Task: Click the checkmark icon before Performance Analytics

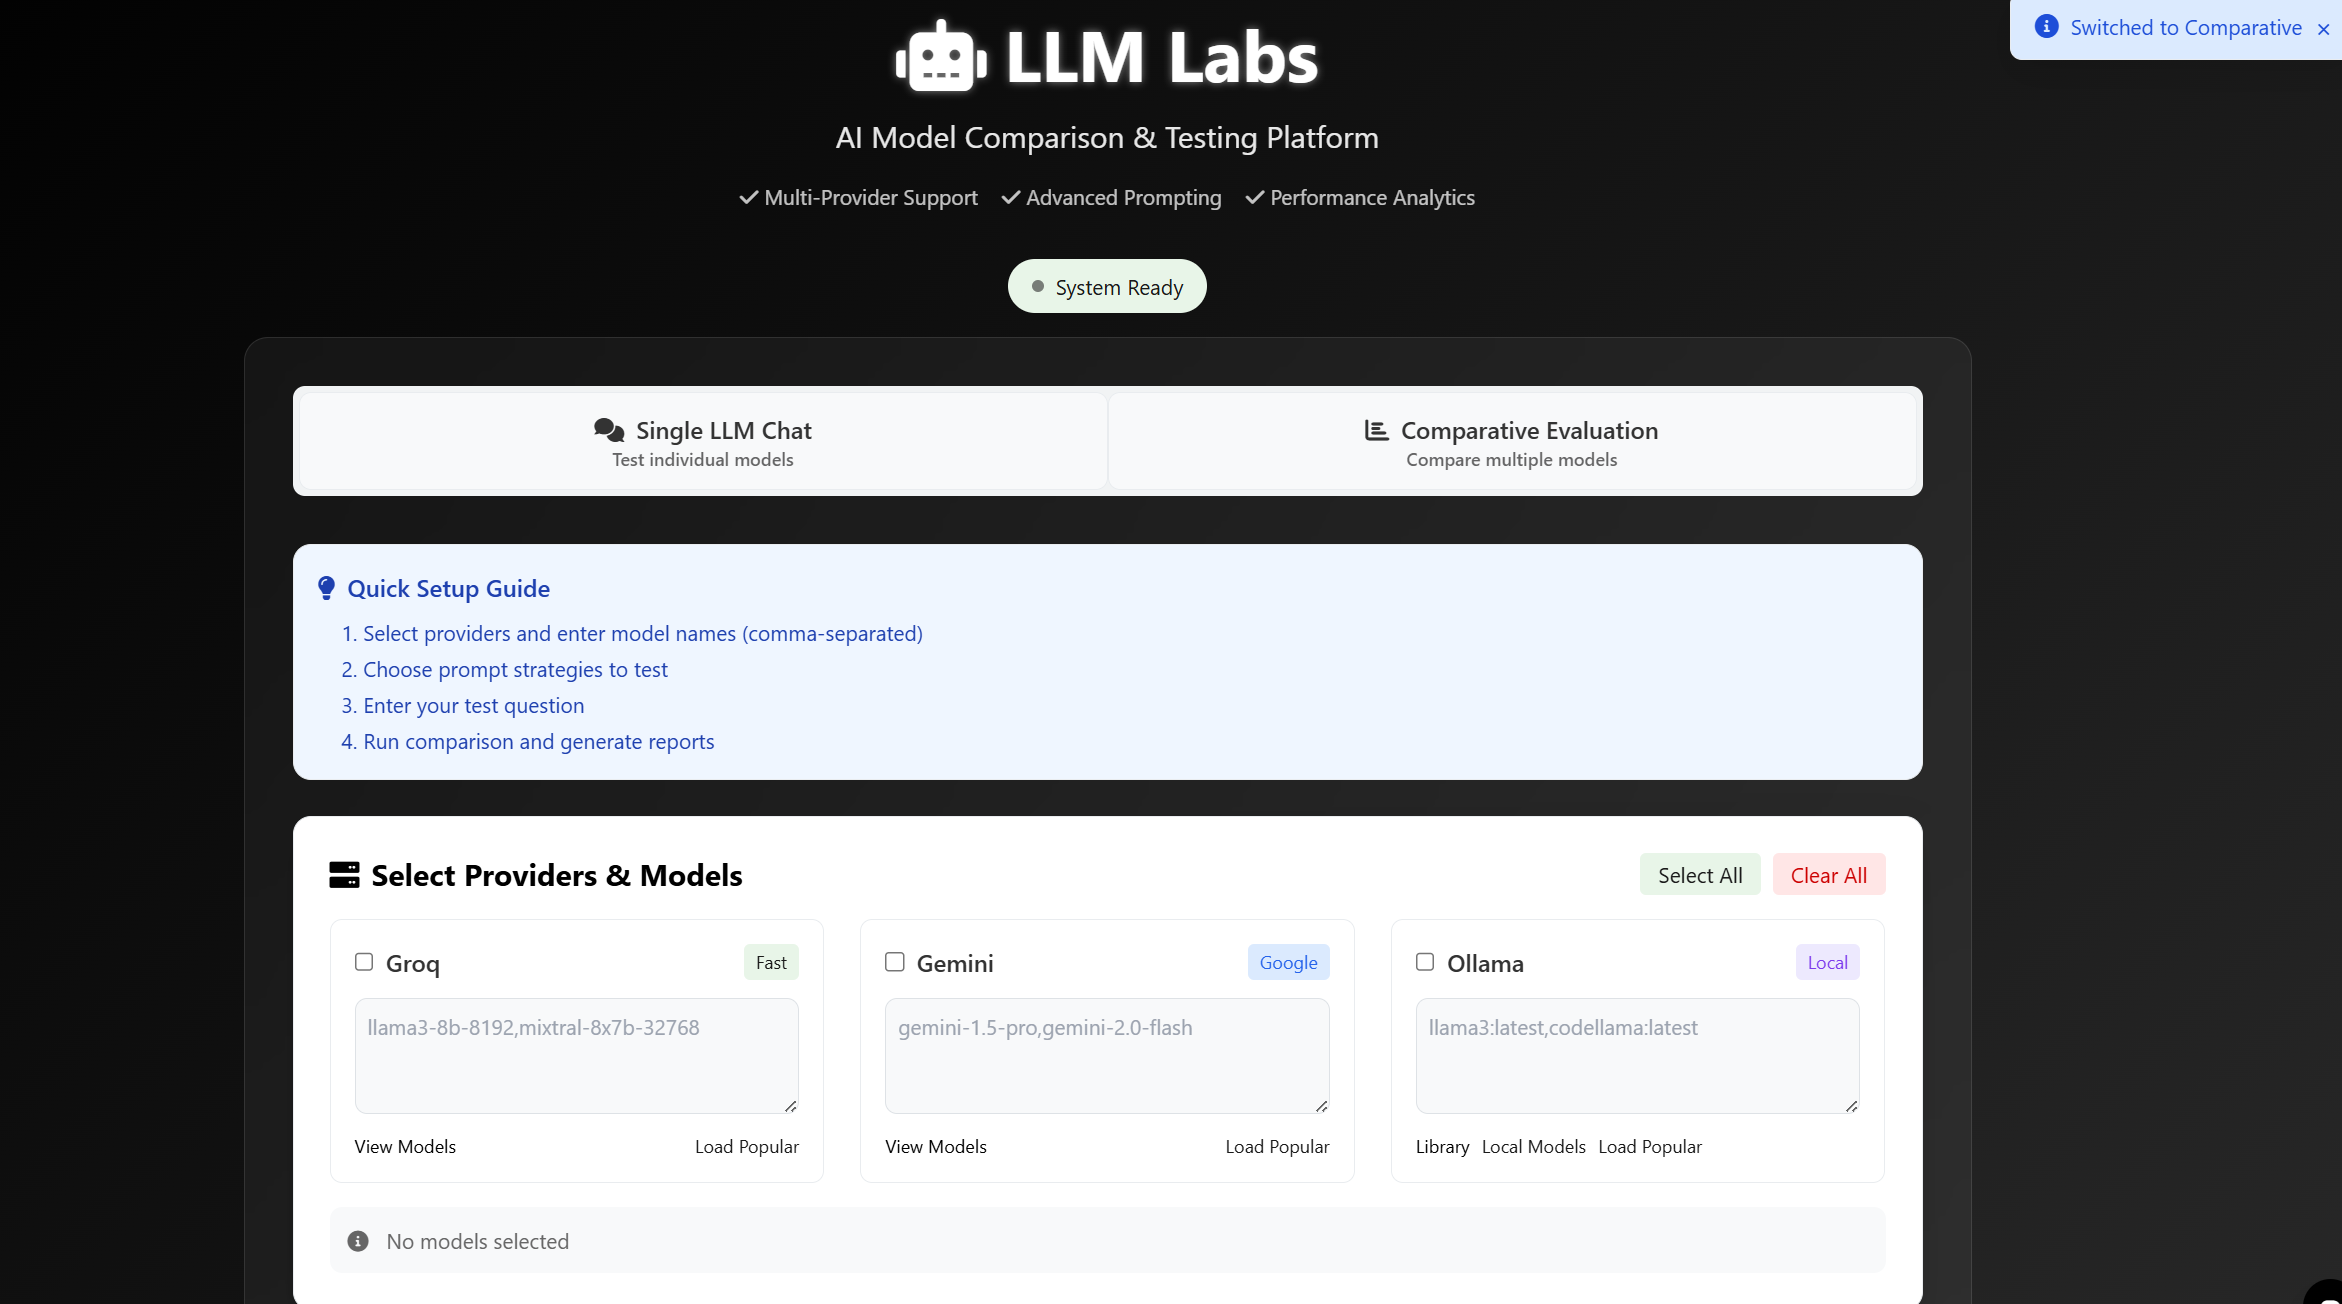Action: 1254,198
